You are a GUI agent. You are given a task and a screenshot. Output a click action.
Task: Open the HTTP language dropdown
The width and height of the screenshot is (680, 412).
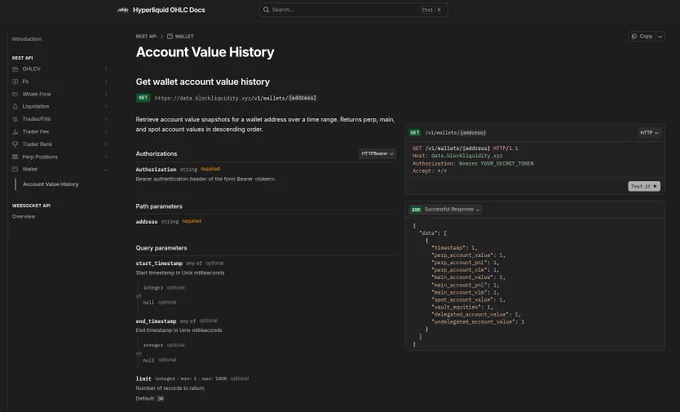(649, 133)
